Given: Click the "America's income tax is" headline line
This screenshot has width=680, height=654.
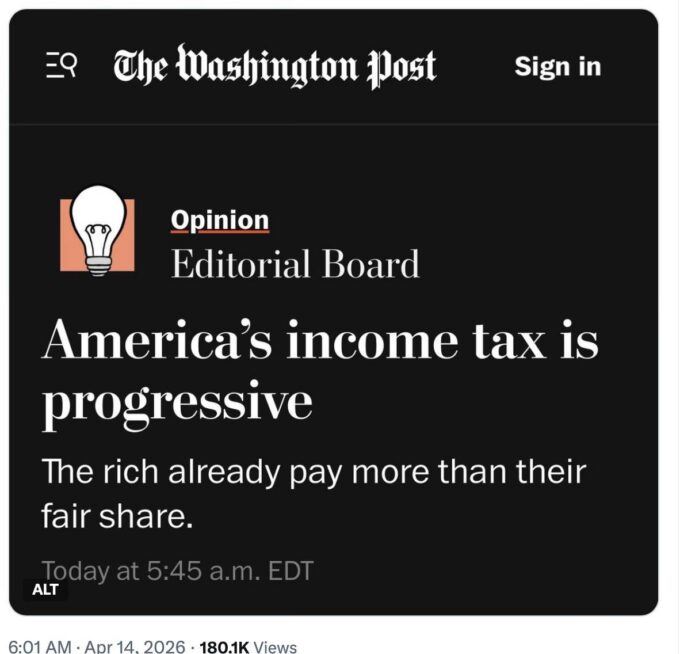Looking at the screenshot, I should pos(320,341).
